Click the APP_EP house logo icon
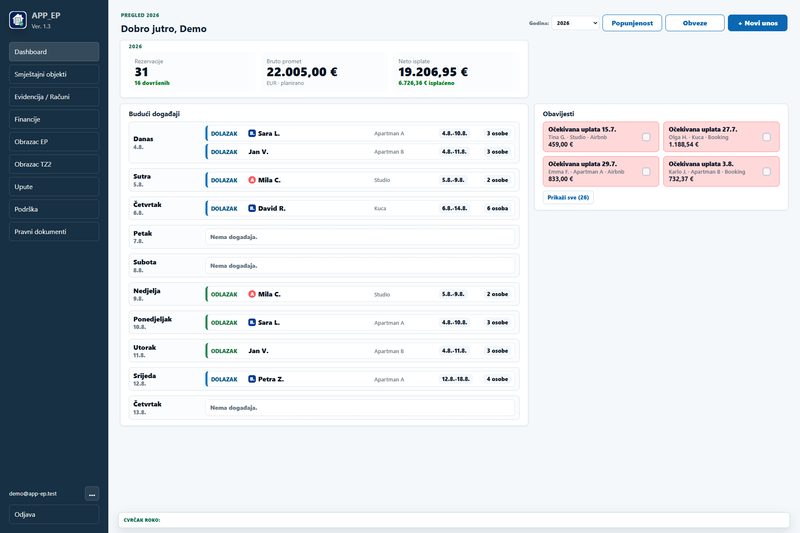This screenshot has width=800, height=533. tap(18, 20)
